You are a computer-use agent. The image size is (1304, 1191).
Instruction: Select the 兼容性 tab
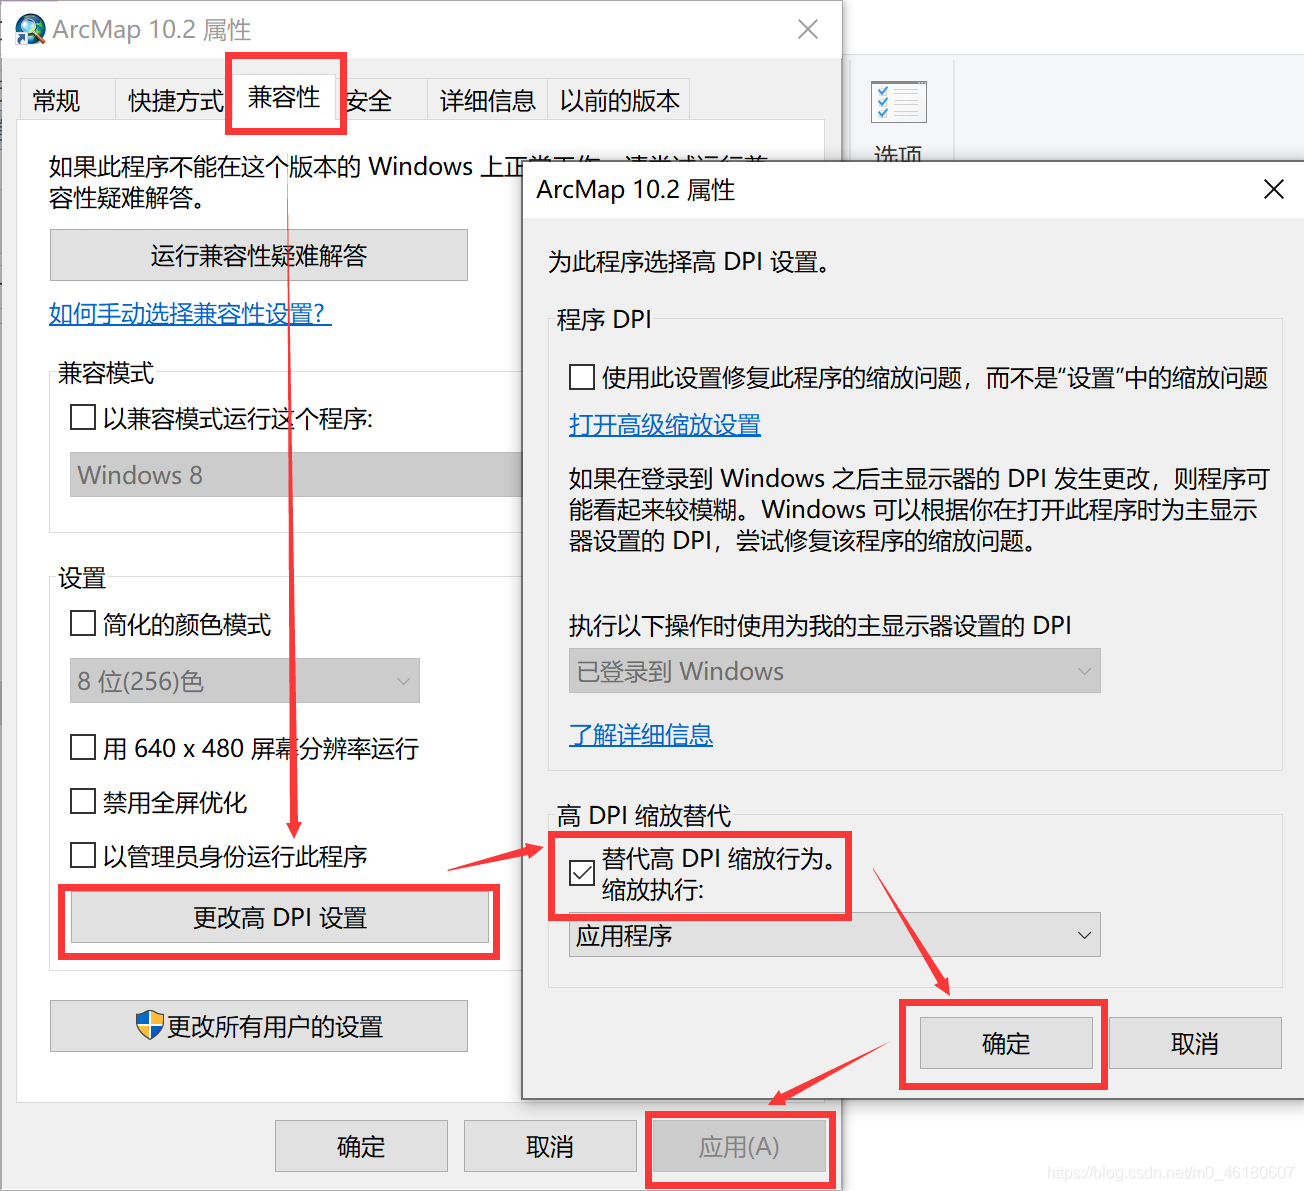pyautogui.click(x=284, y=97)
